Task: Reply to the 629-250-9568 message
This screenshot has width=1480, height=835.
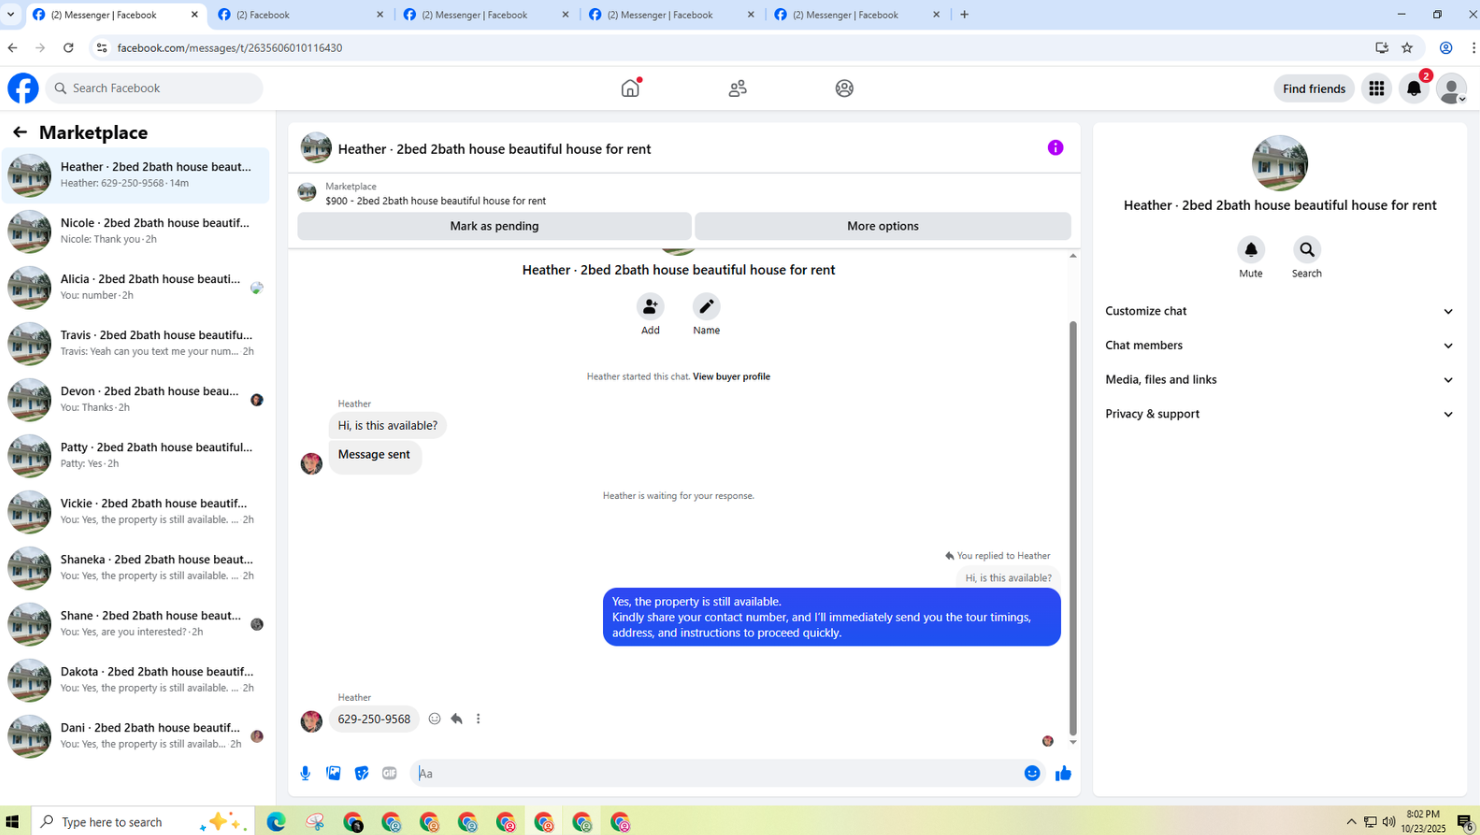Action: [456, 719]
